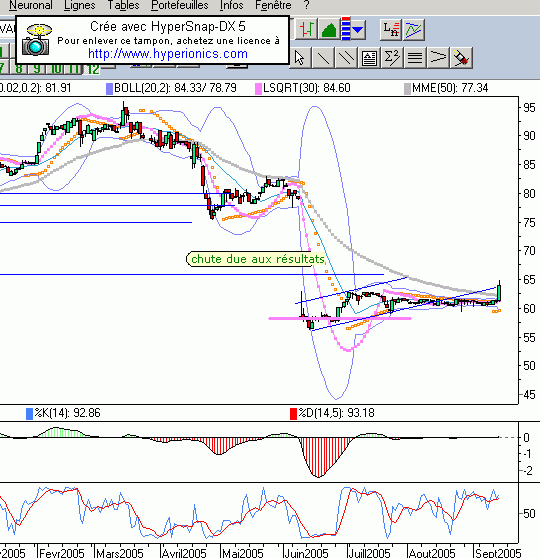Click the multi-curve comparison chart icon
This screenshot has height=558, width=540.
414,29
